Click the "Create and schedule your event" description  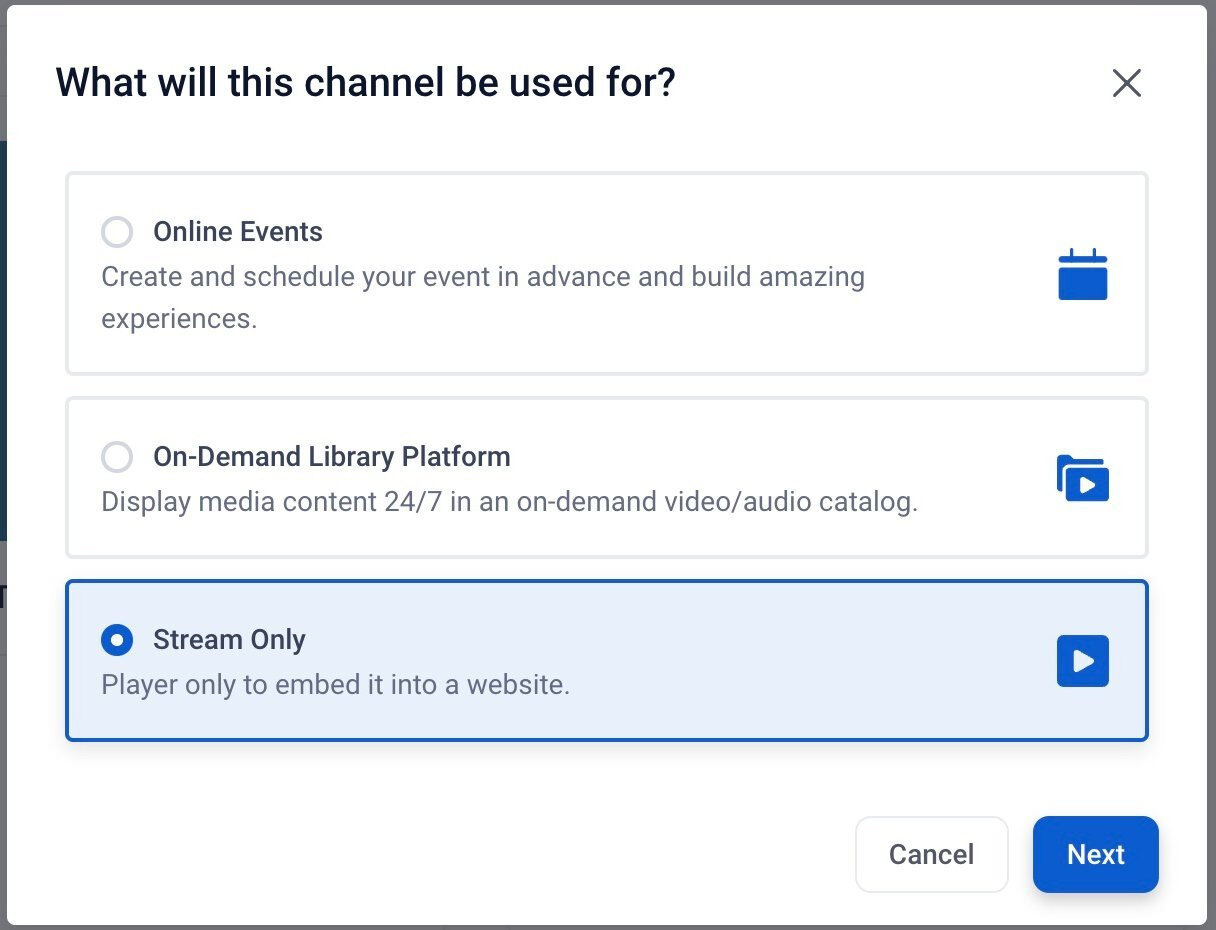click(x=483, y=297)
